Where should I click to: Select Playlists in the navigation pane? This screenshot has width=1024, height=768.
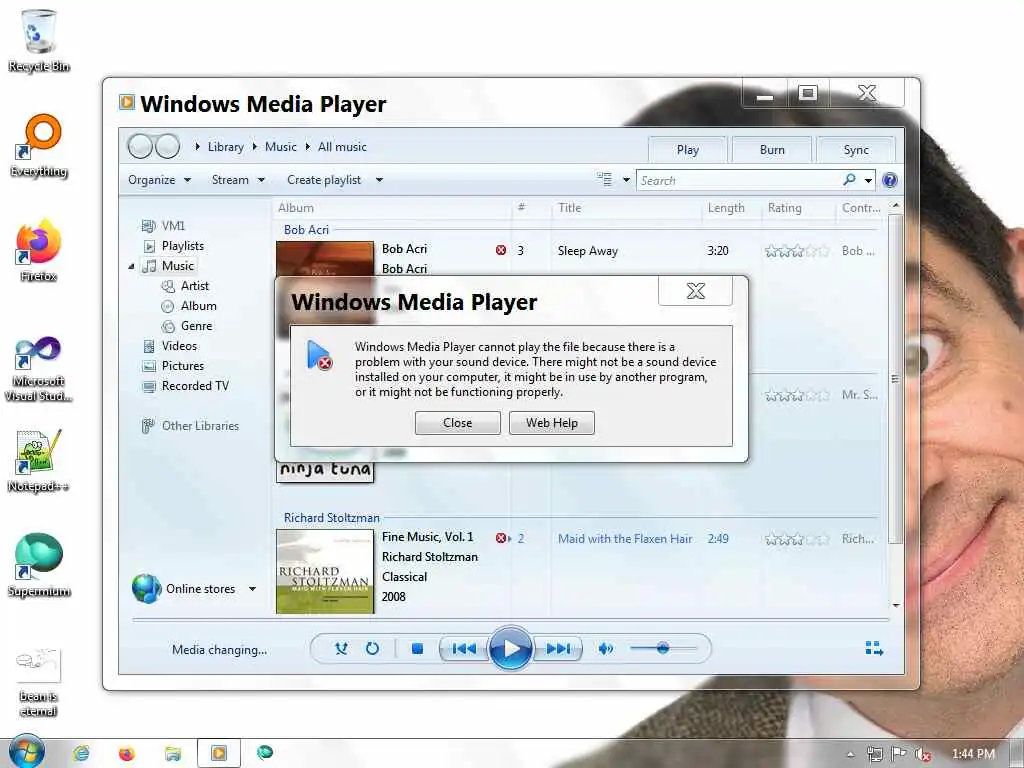pos(183,246)
